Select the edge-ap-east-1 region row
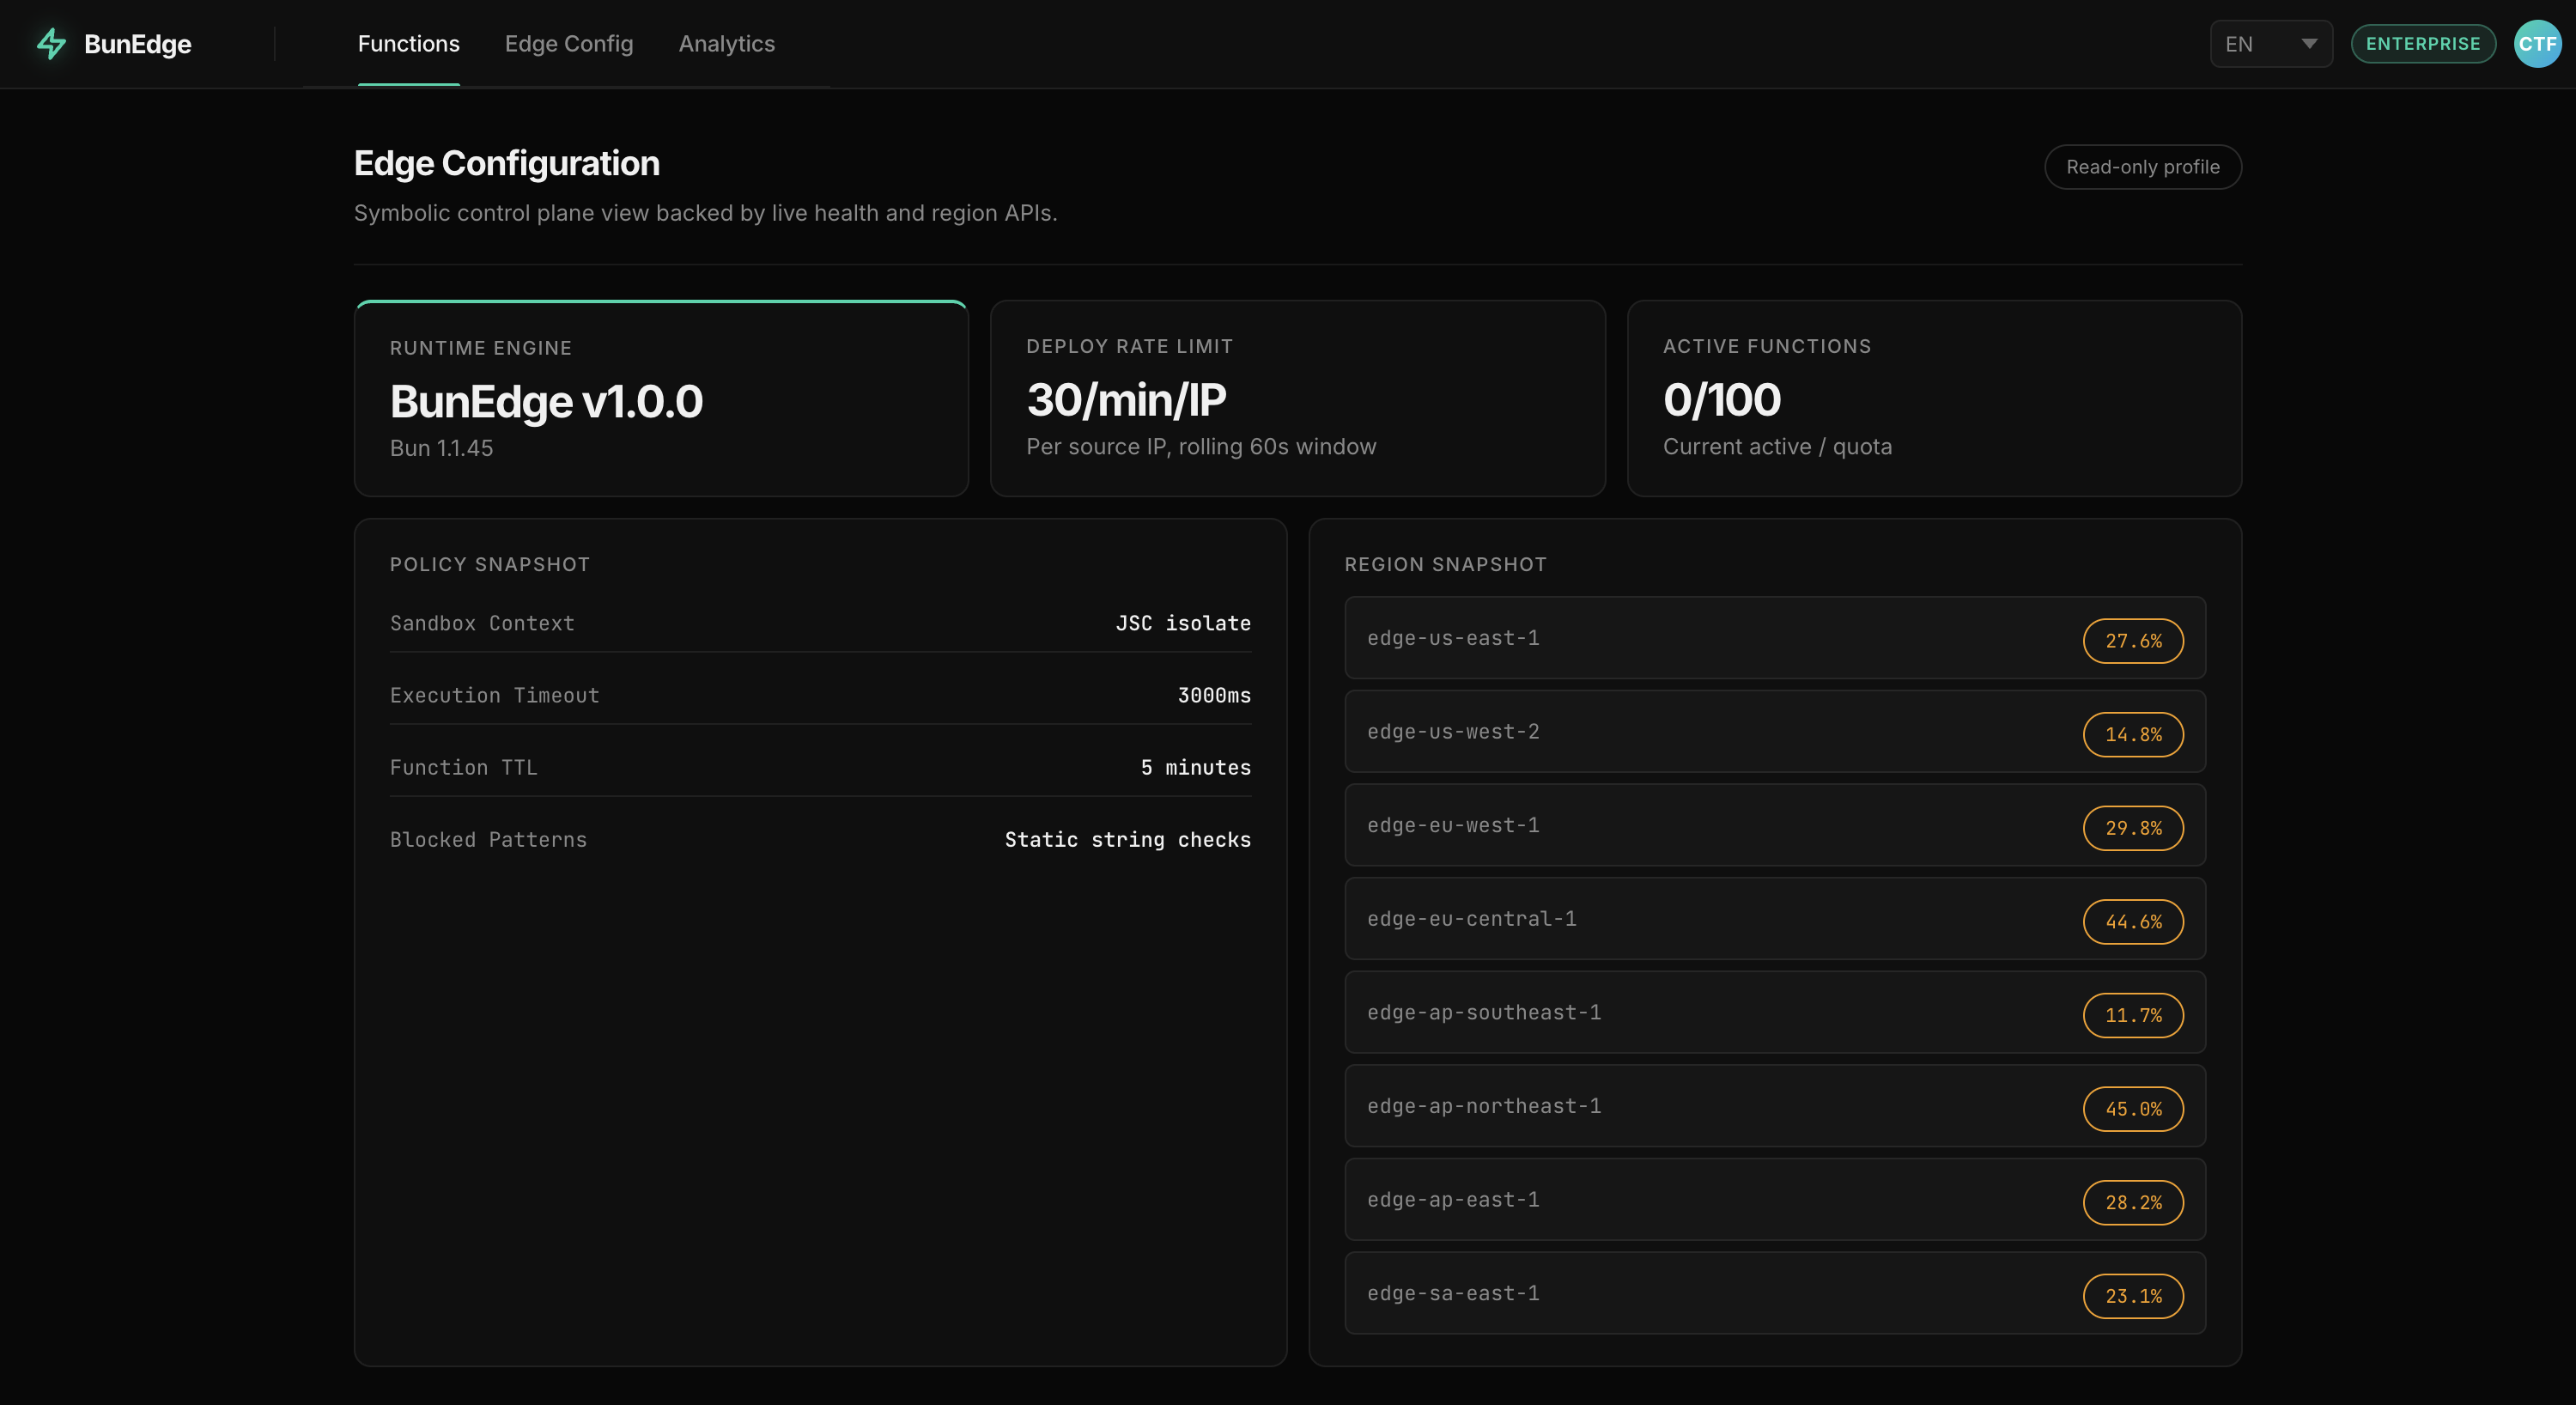This screenshot has width=2576, height=1405. [x=1700, y=1200]
